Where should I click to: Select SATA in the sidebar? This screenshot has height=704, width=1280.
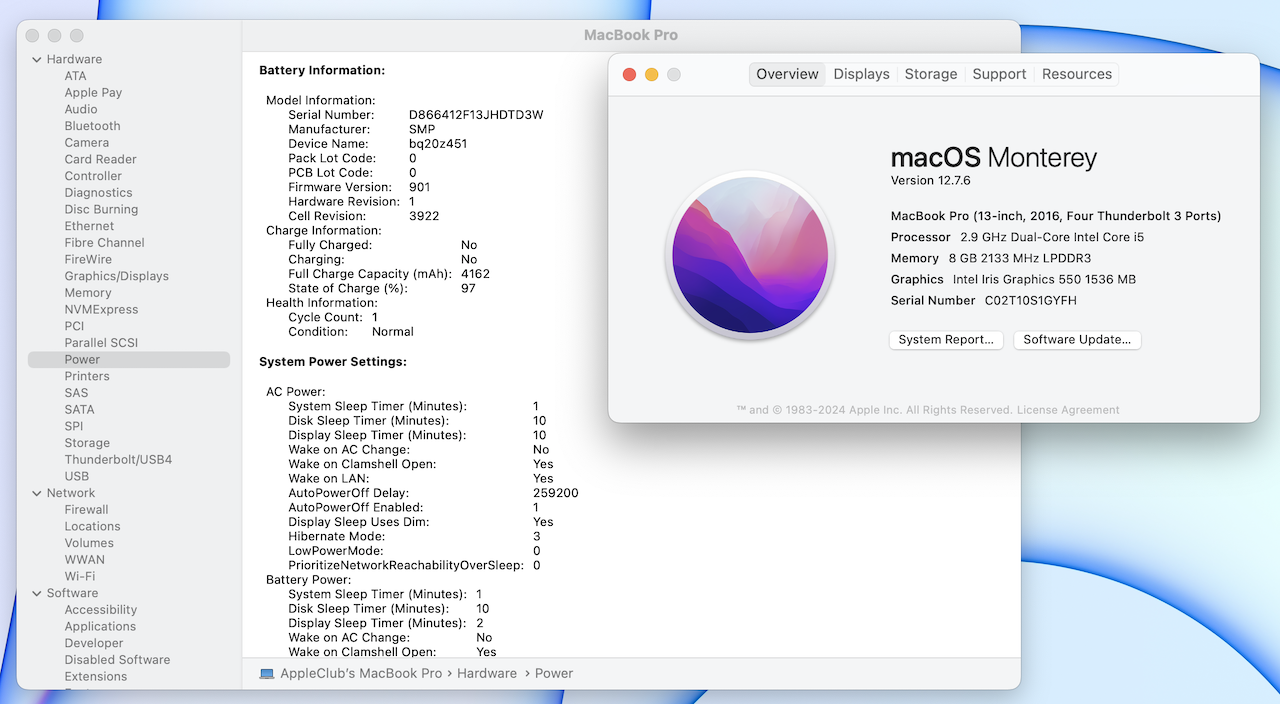click(x=80, y=409)
